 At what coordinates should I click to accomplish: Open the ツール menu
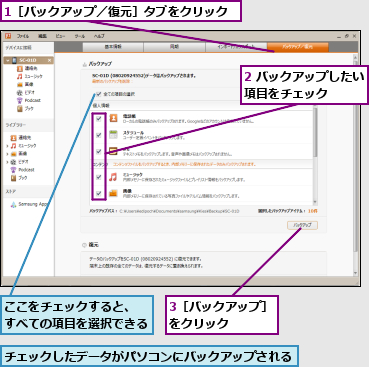80,36
